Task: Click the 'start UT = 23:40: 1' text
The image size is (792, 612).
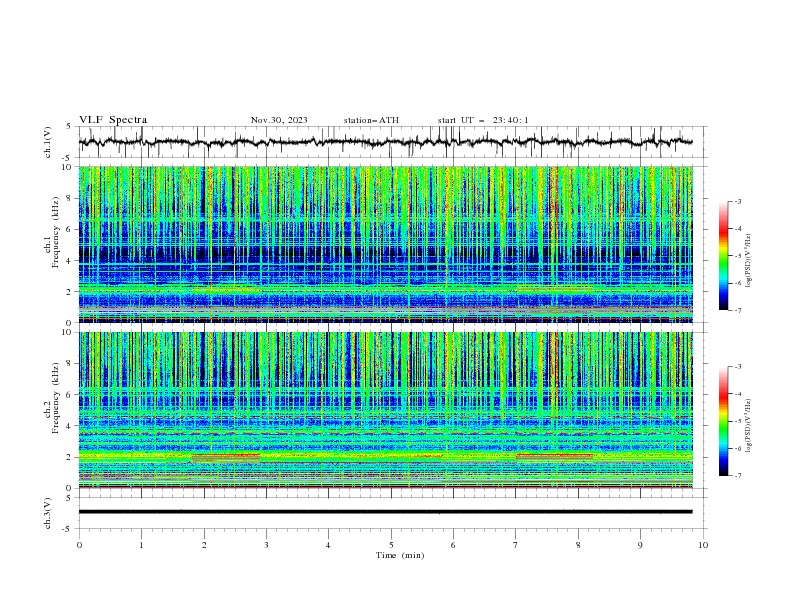Action: point(483,120)
